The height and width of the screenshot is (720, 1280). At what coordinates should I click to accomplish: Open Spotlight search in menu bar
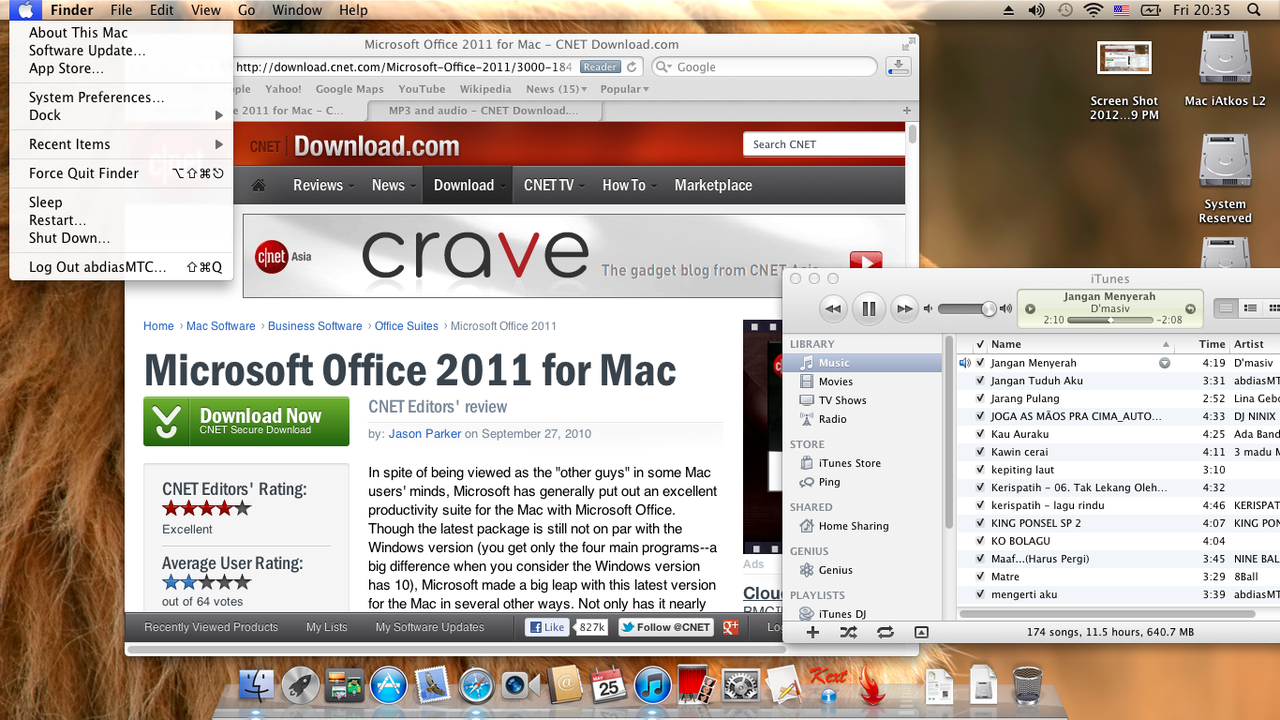pos(1254,10)
